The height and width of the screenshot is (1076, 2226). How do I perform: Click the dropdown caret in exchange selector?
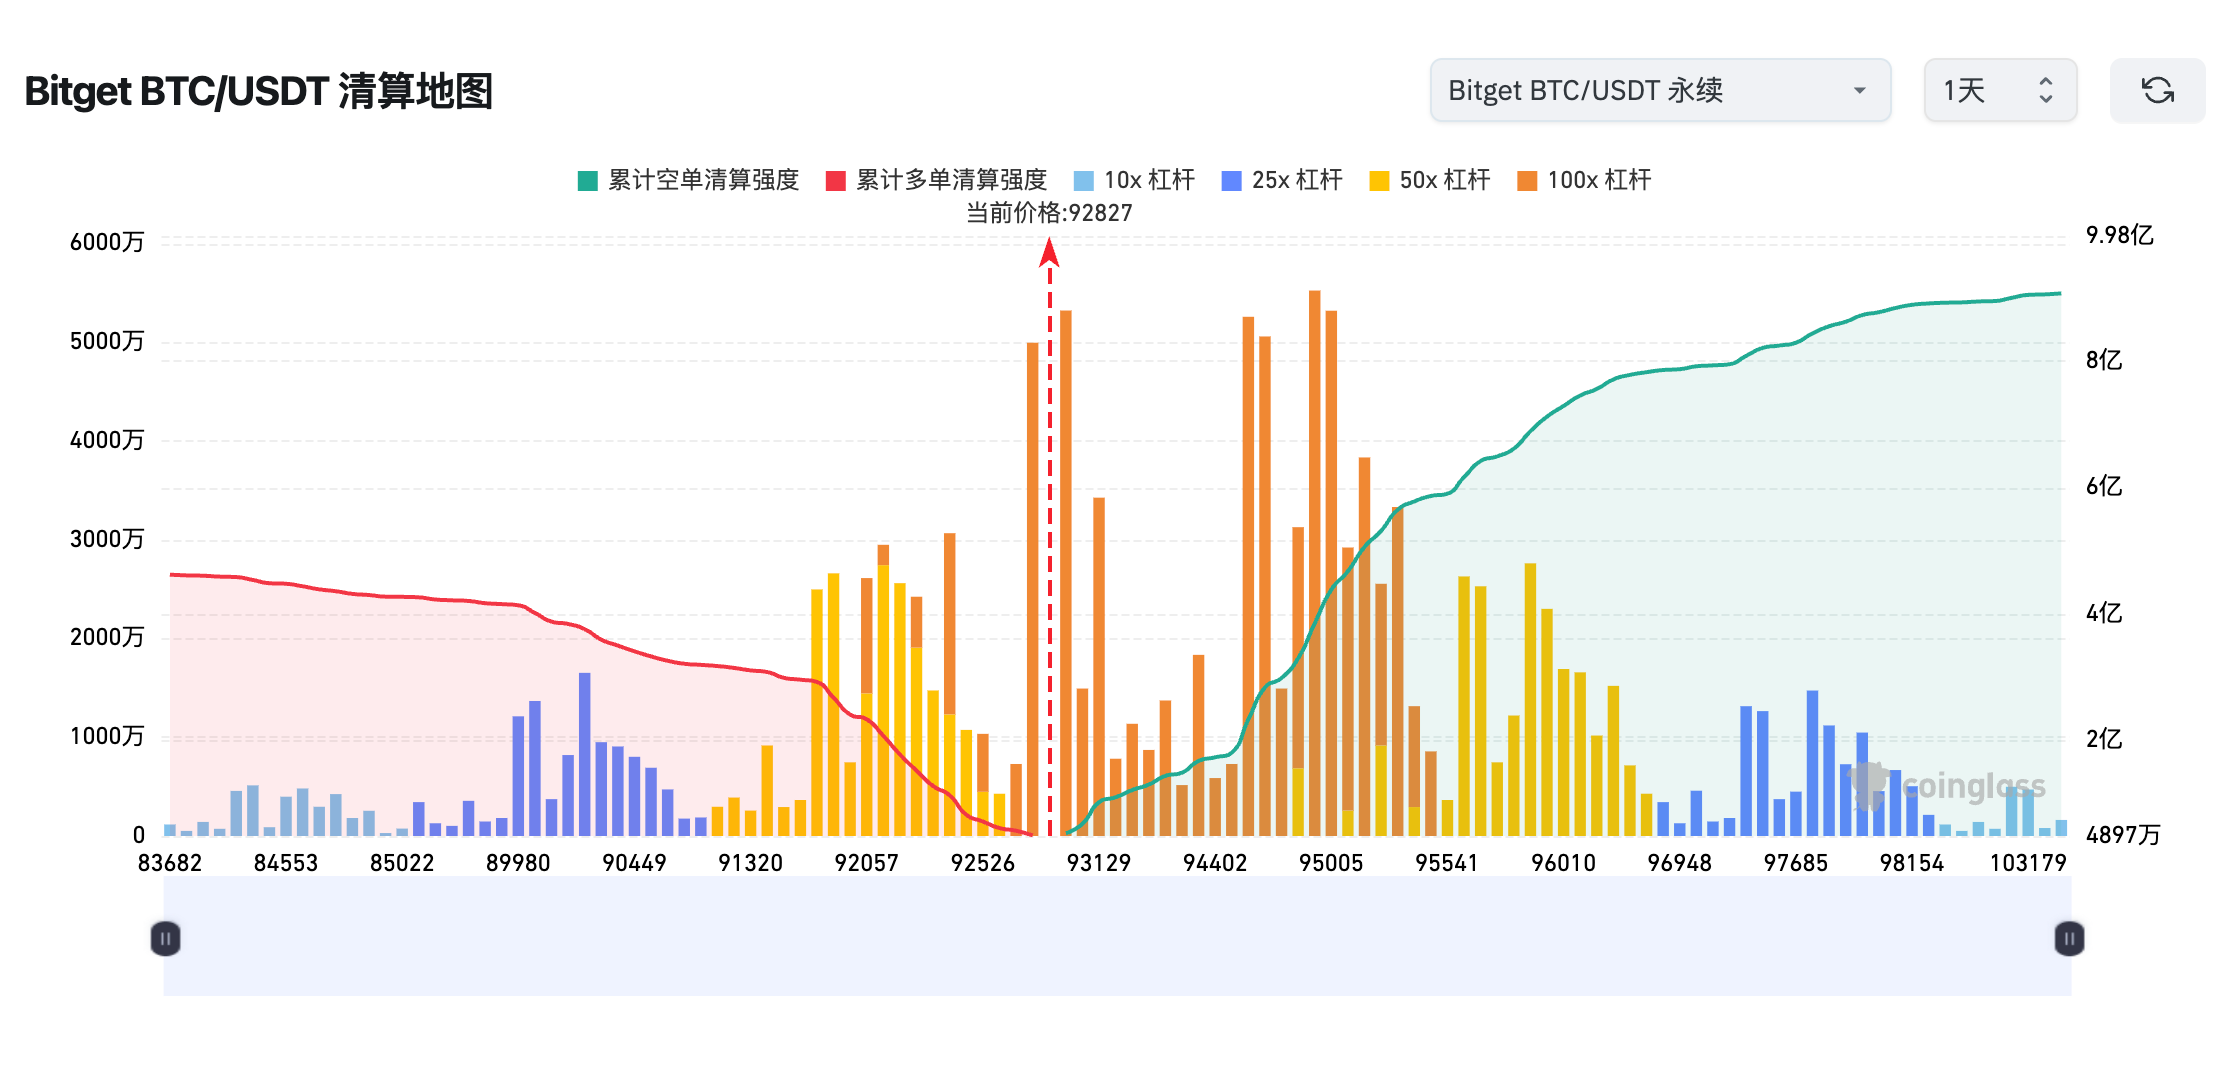[x=1859, y=91]
